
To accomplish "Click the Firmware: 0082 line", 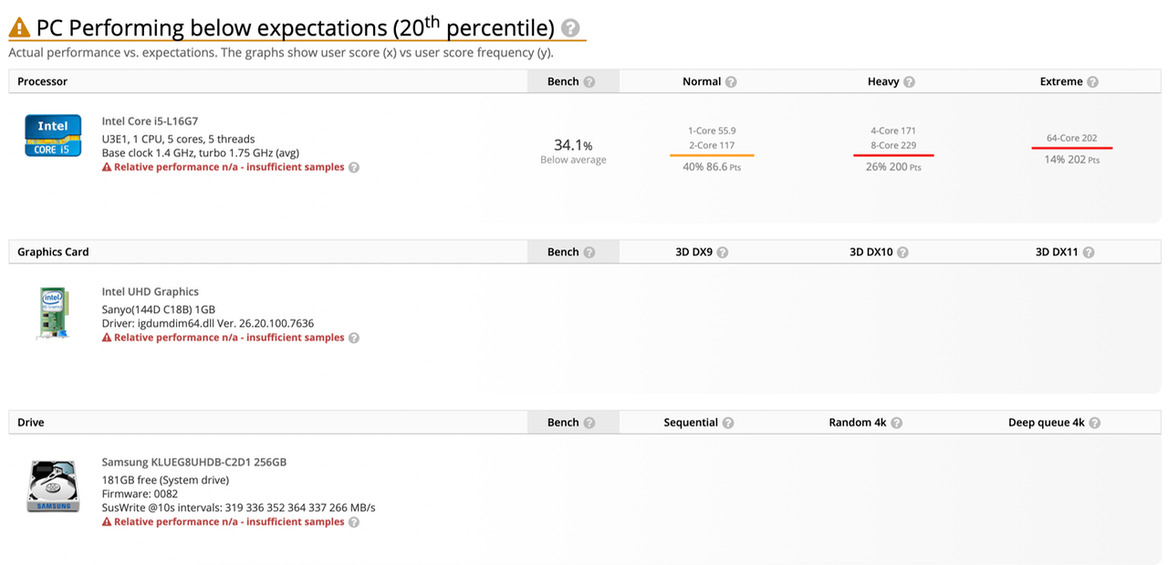I will (x=140, y=493).
